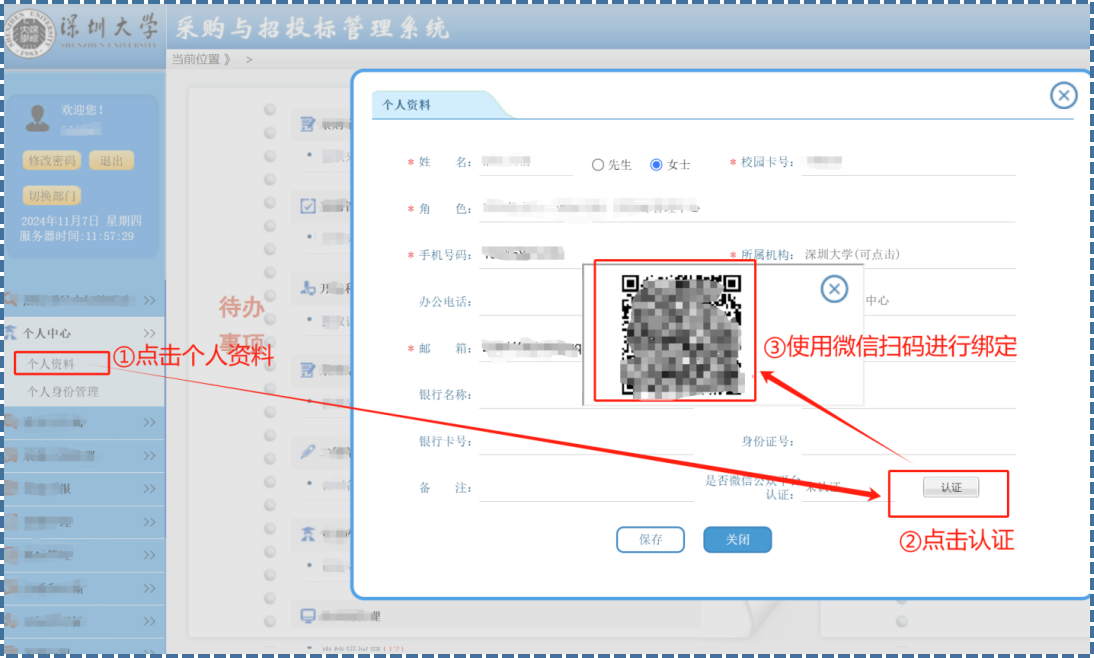The height and width of the screenshot is (658, 1094).
Task: Click the pen icon in the background list
Action: coord(308,451)
